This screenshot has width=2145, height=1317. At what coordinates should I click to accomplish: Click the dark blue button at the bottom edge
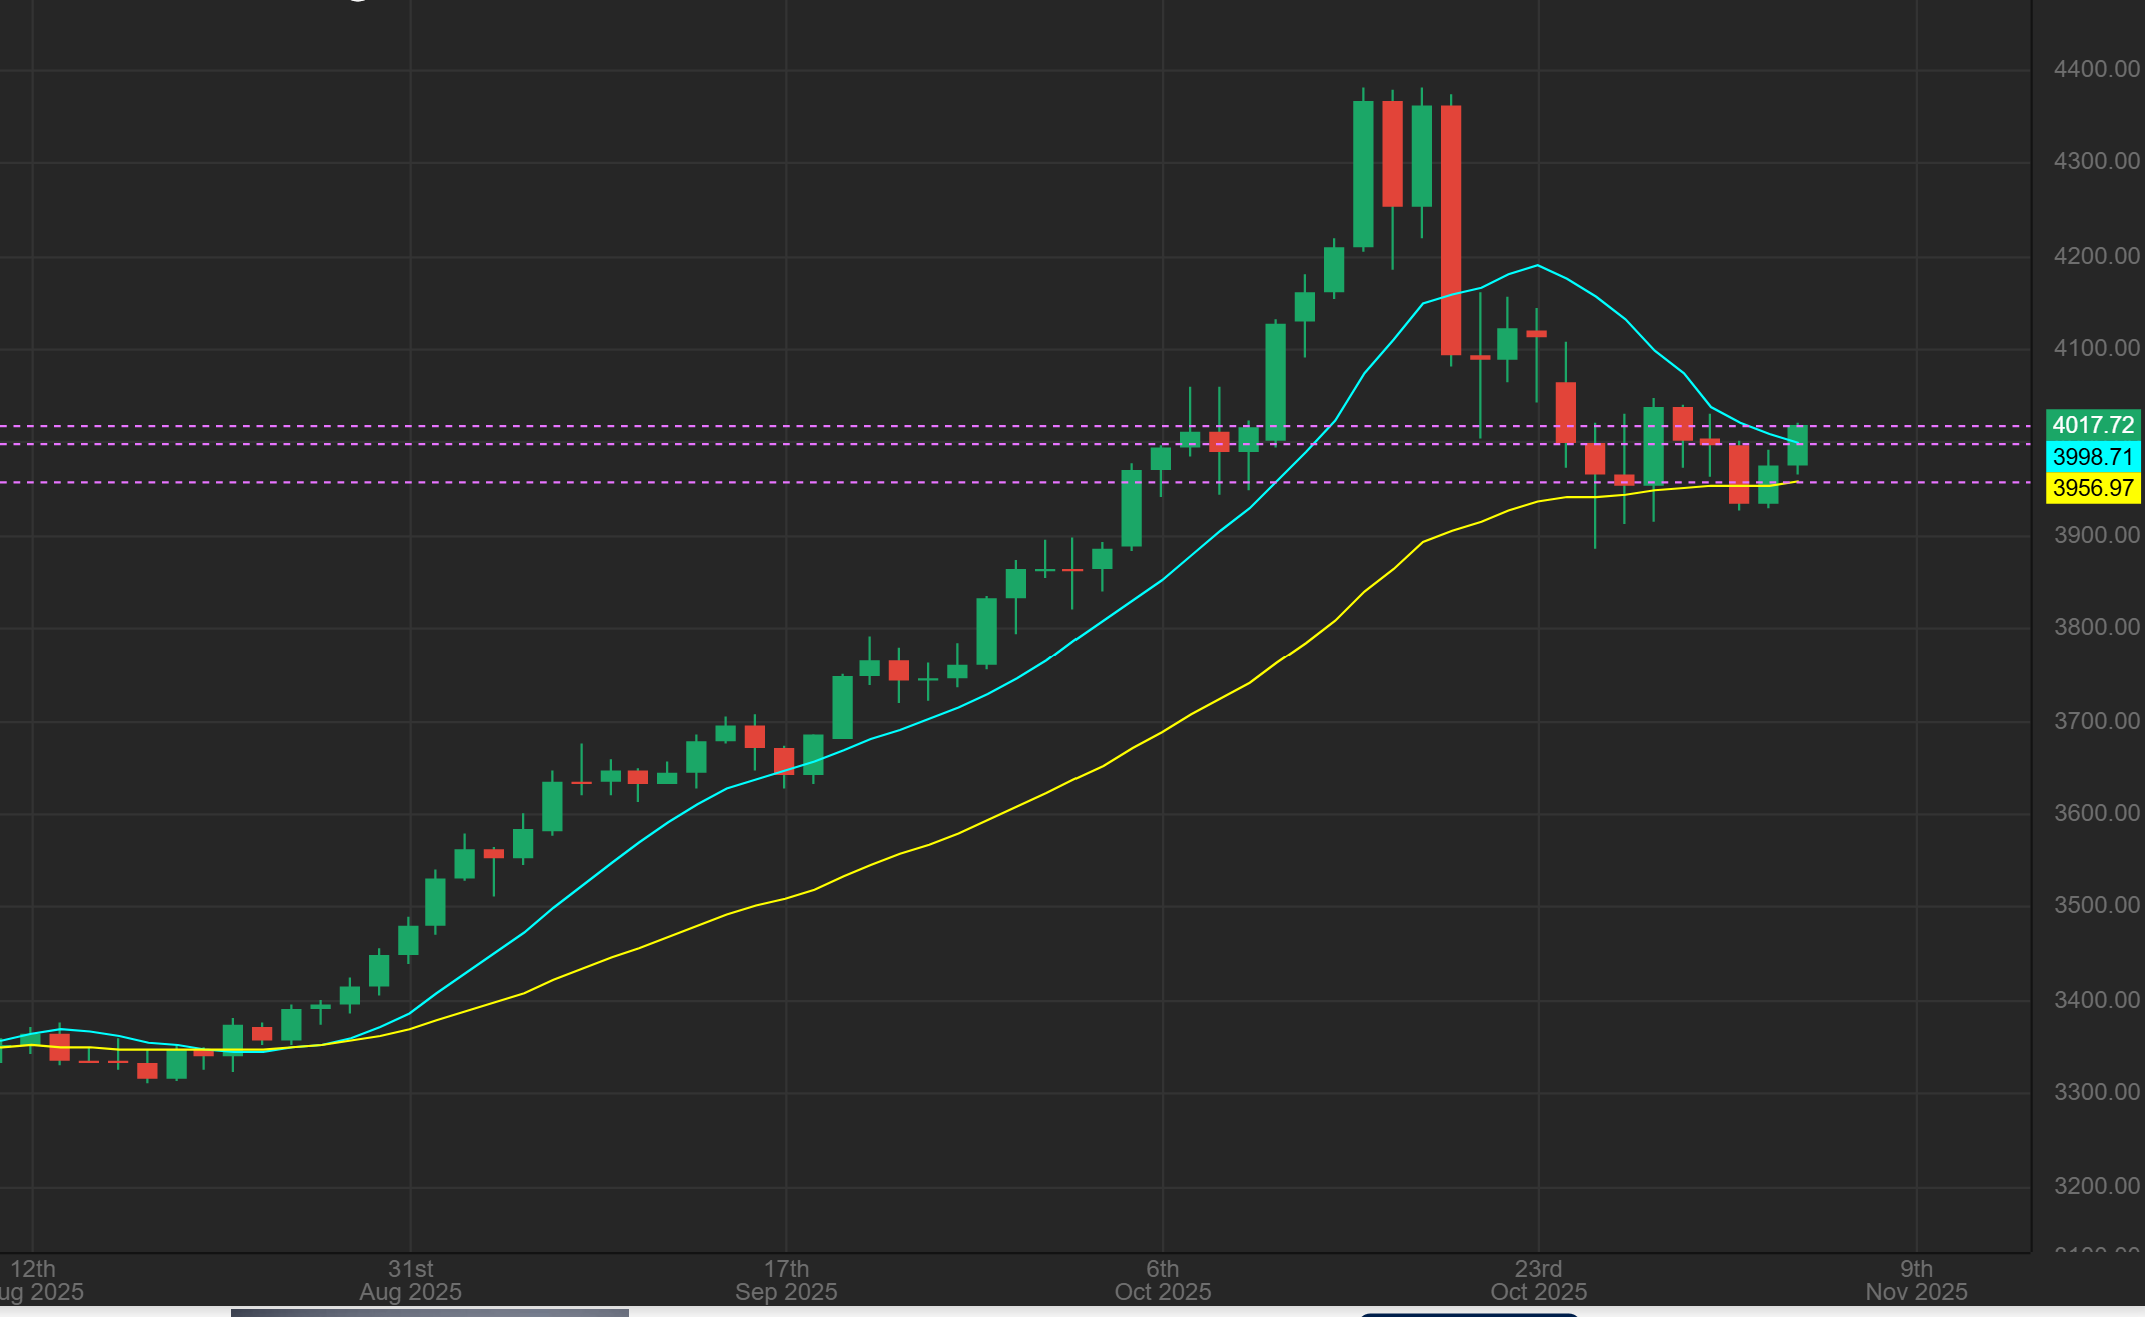coord(1468,1314)
